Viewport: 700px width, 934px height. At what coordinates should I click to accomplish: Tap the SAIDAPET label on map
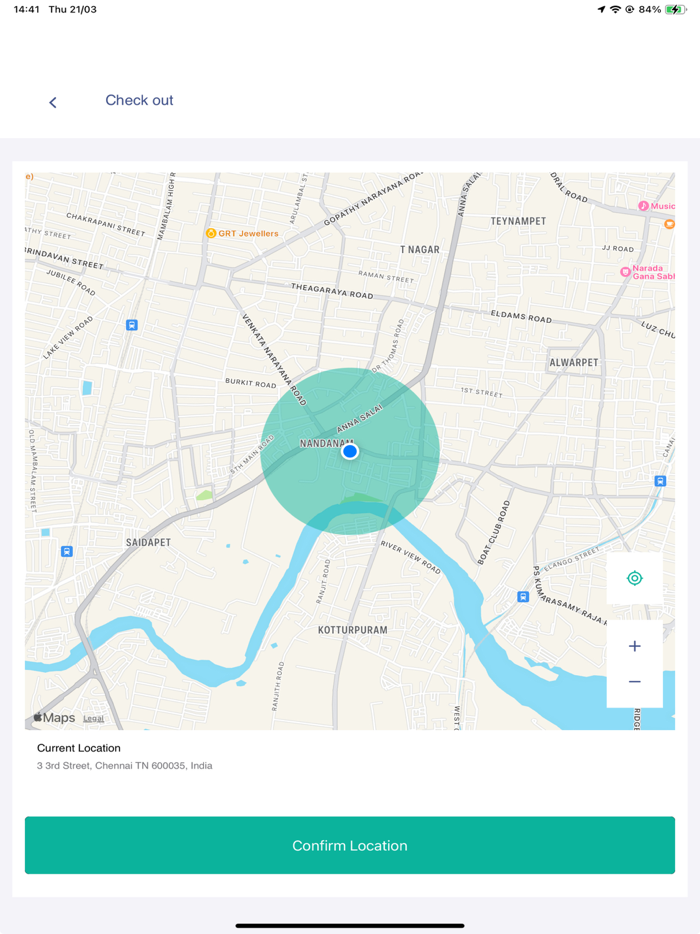tap(148, 543)
